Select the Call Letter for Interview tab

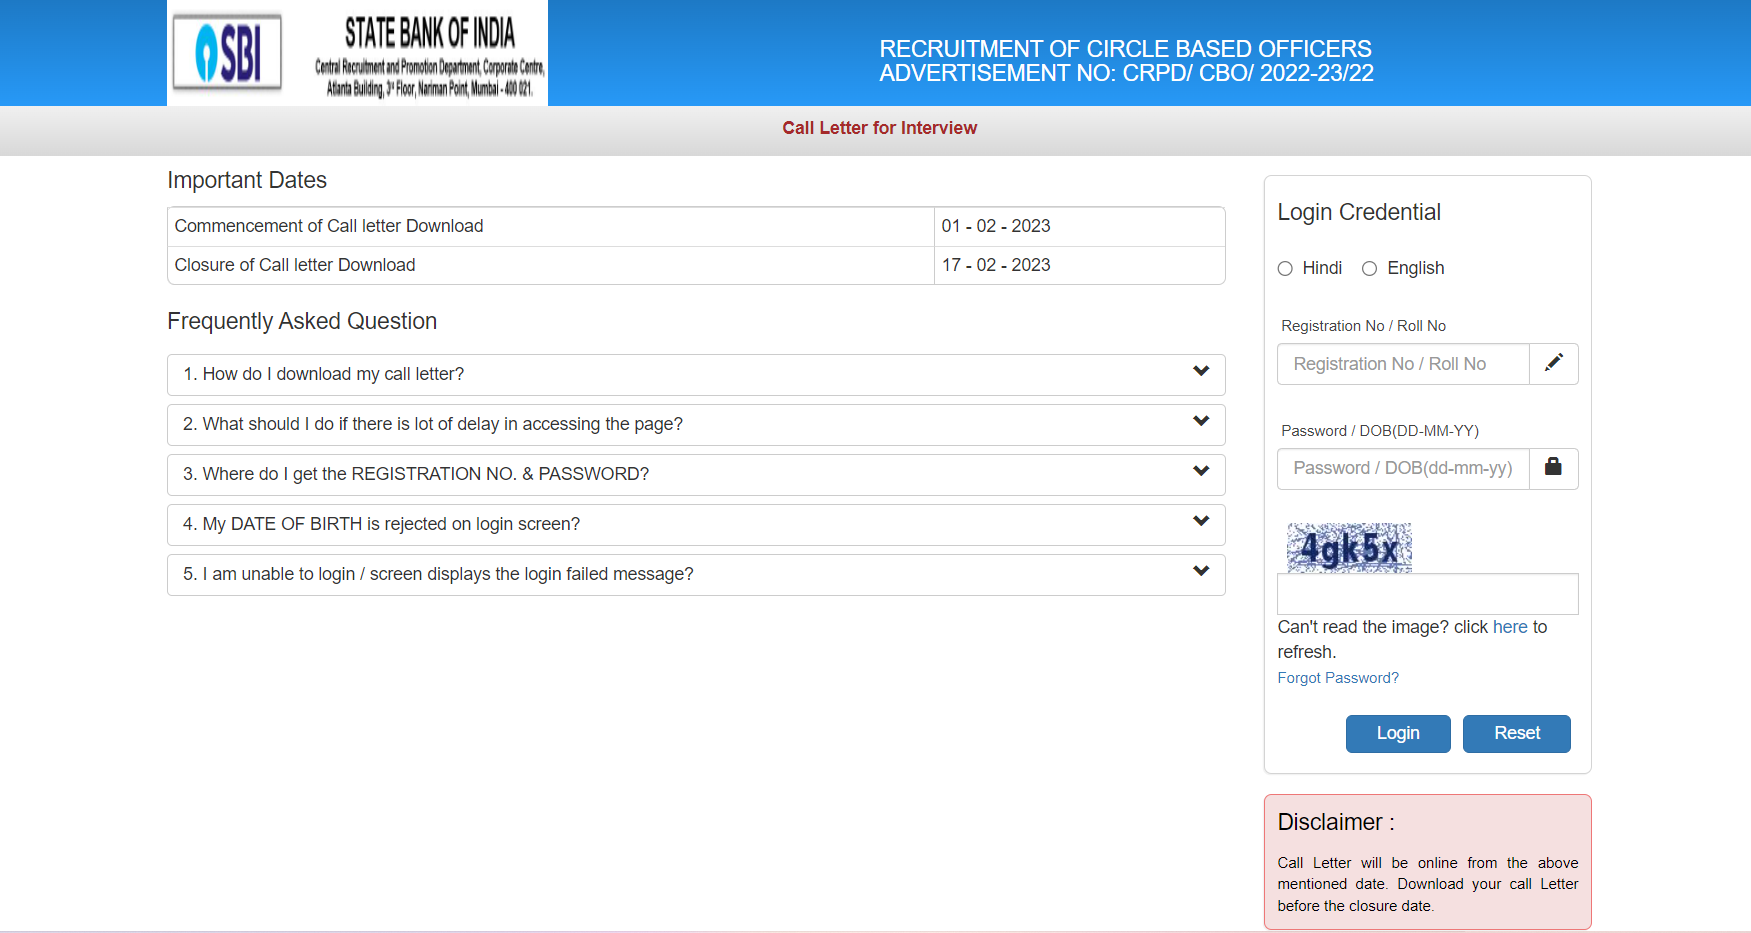tap(879, 128)
